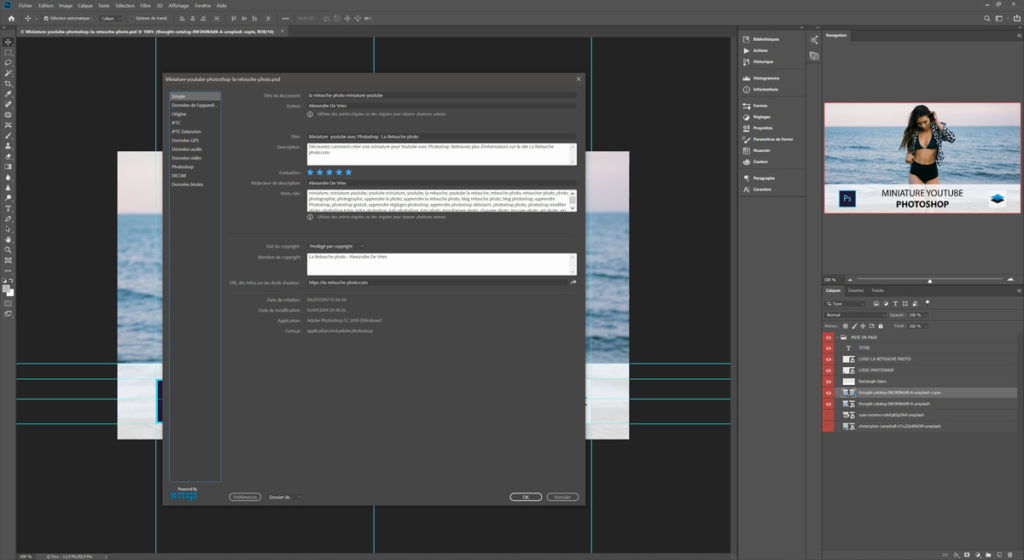
Task: Open the layer filter Type dropdown
Action: point(844,303)
